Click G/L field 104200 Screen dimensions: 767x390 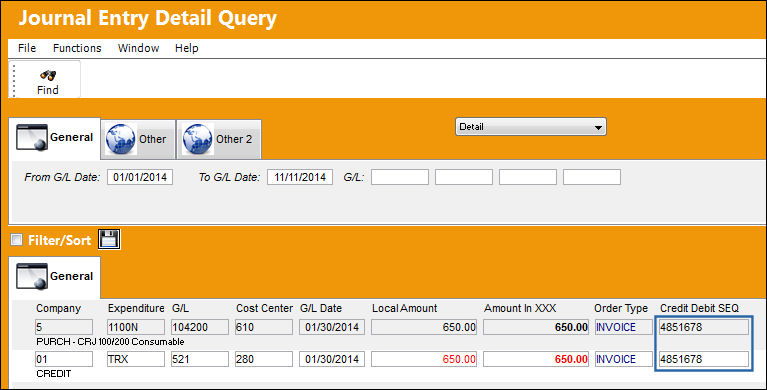(200, 327)
